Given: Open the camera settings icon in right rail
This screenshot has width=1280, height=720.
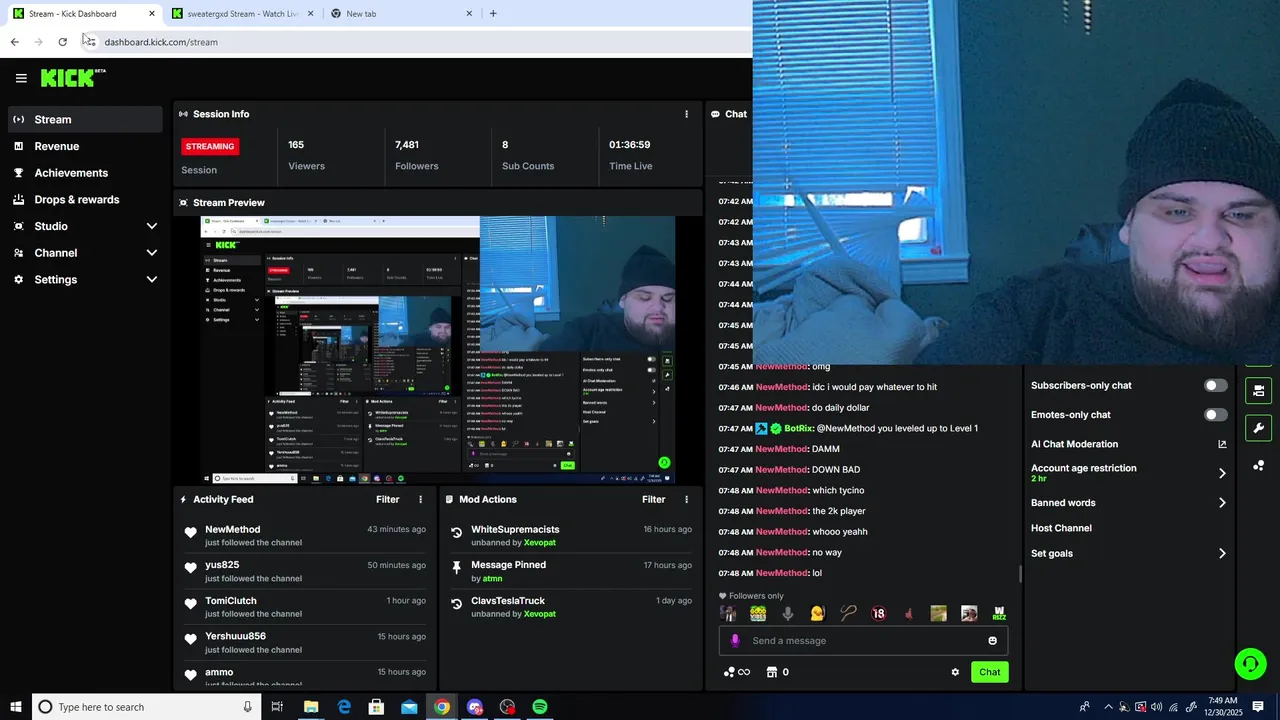Looking at the screenshot, I should coord(1258,390).
